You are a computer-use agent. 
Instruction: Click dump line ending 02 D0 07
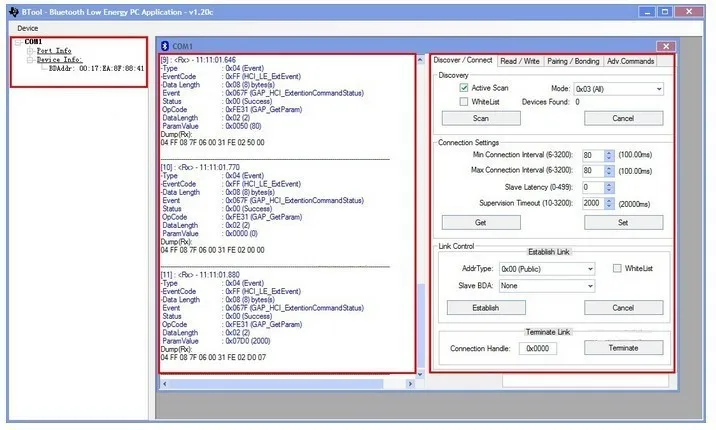pos(213,357)
